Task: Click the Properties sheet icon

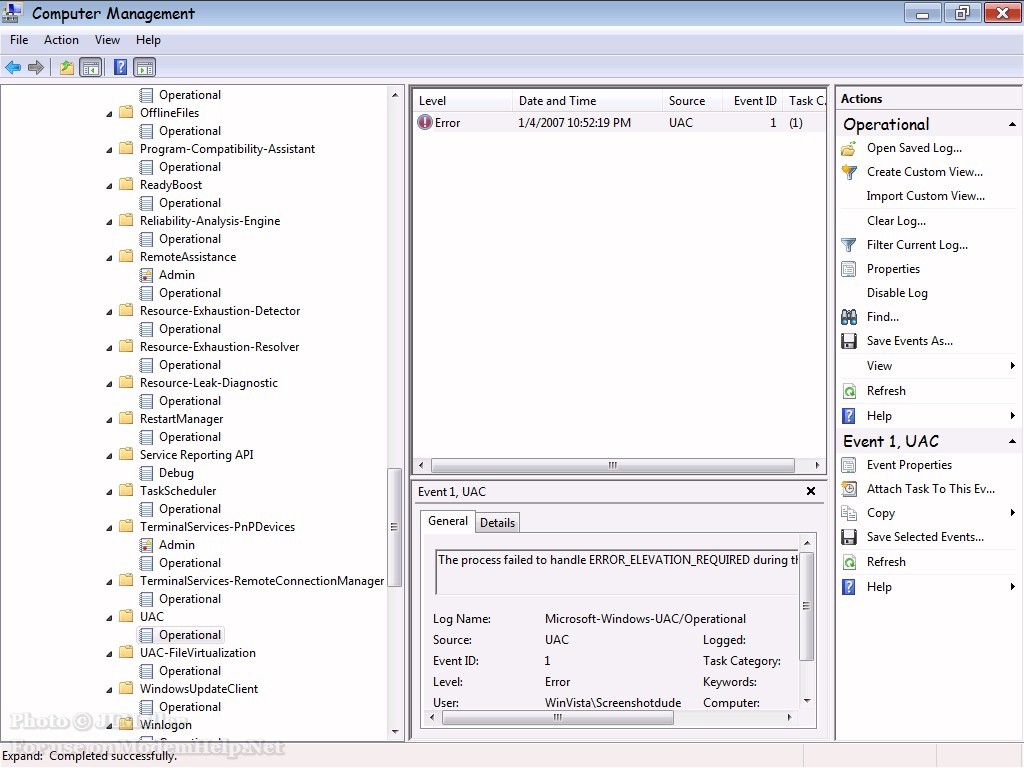Action: pyautogui.click(x=849, y=269)
